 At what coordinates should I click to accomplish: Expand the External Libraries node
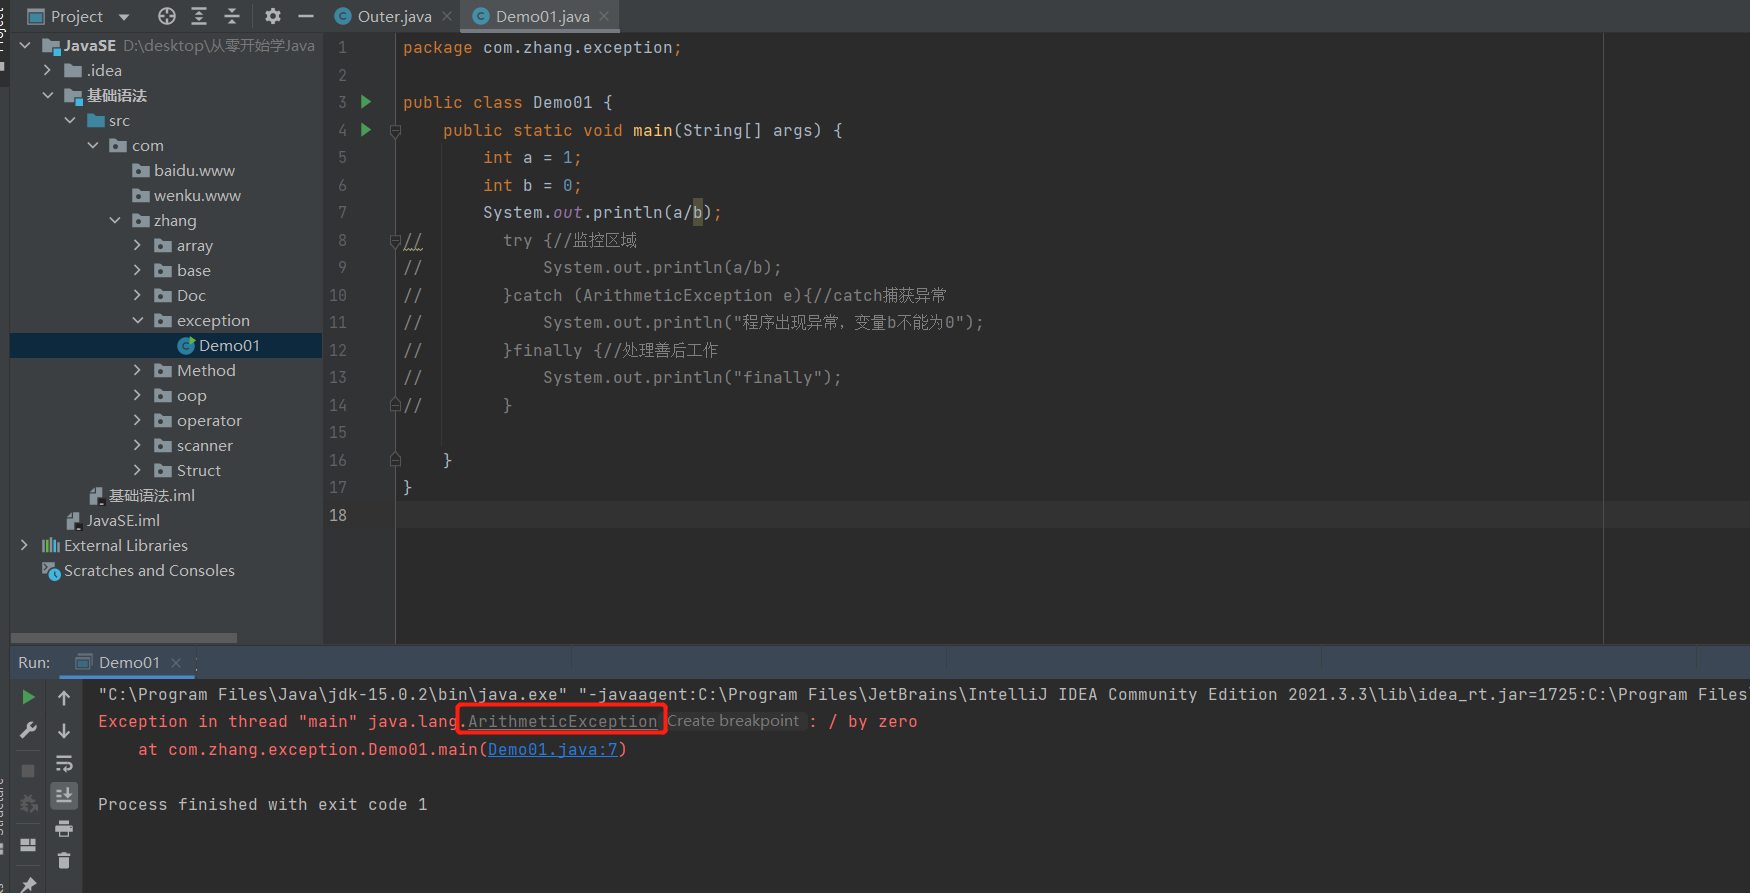pyautogui.click(x=25, y=545)
